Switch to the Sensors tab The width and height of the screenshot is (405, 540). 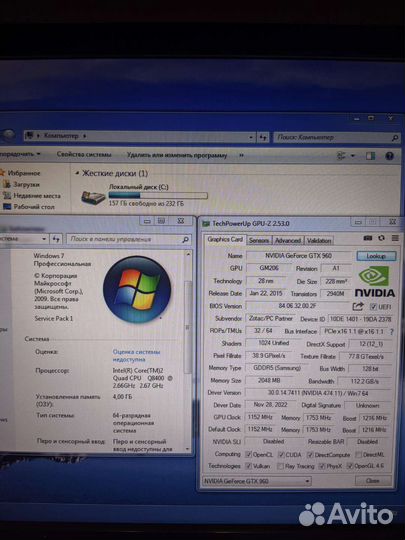tap(259, 240)
